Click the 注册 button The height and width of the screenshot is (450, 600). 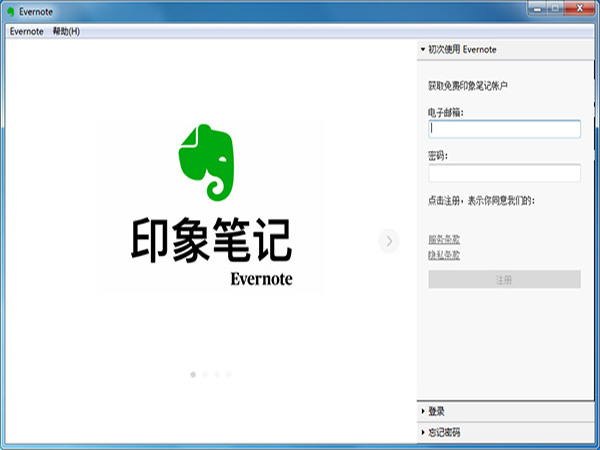[x=504, y=279]
